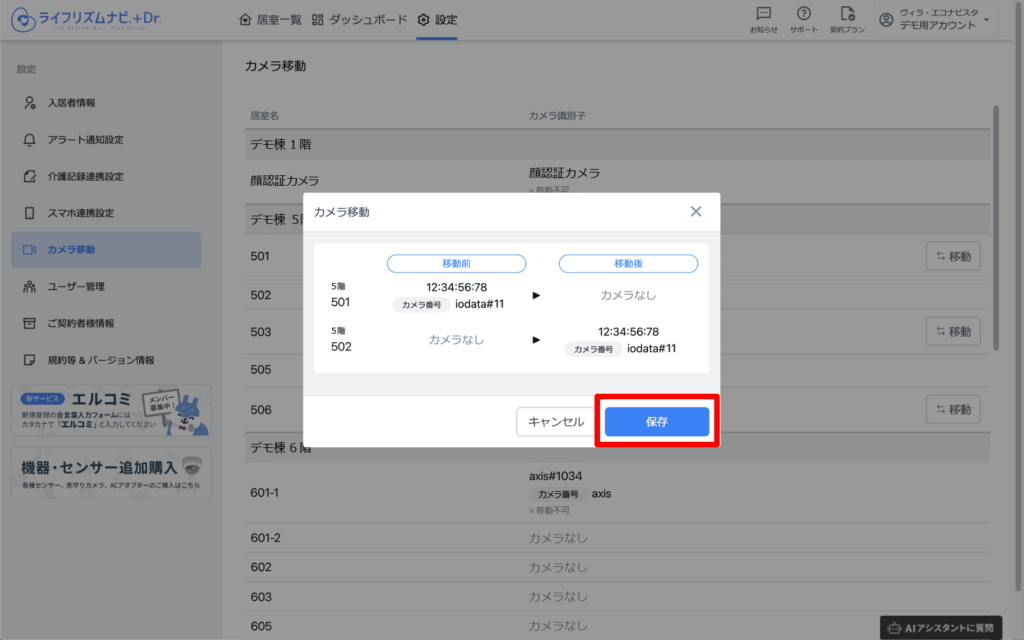
Task: Select スマホ連携設定 in the sidebar
Action: coord(80,213)
